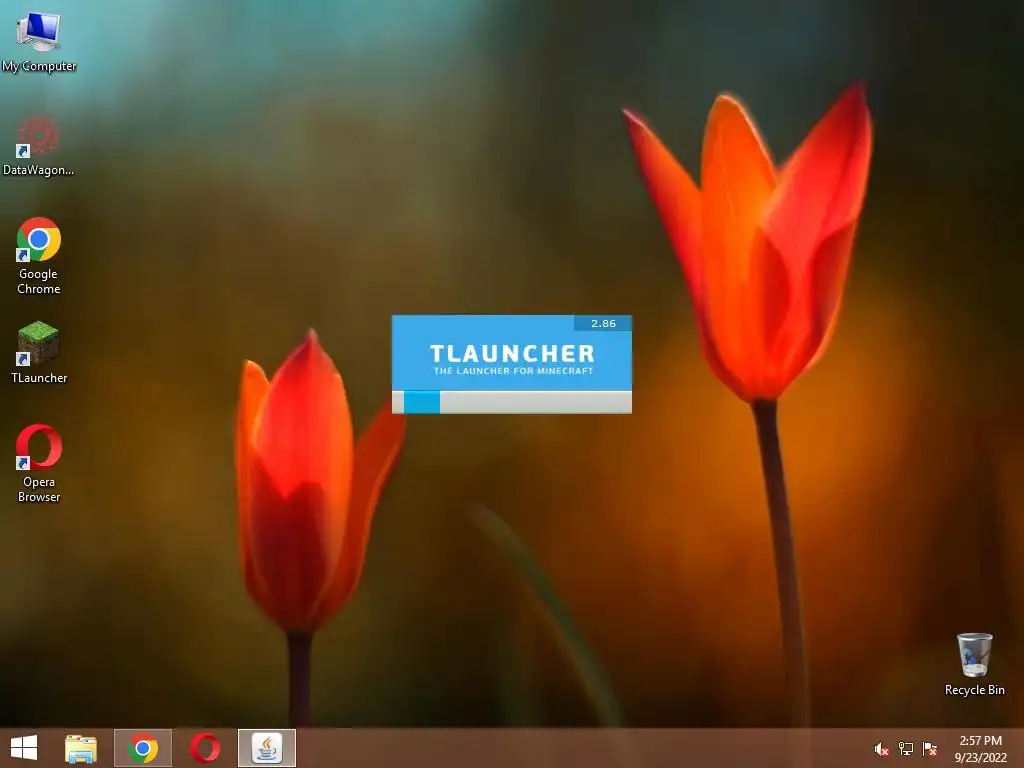Click the muted volume tray icon
1024x768 pixels.
tap(881, 749)
